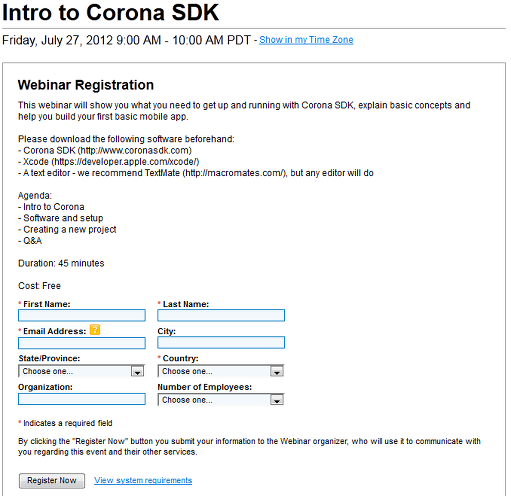Select the City input field
The image size is (511, 496).
tap(221, 343)
